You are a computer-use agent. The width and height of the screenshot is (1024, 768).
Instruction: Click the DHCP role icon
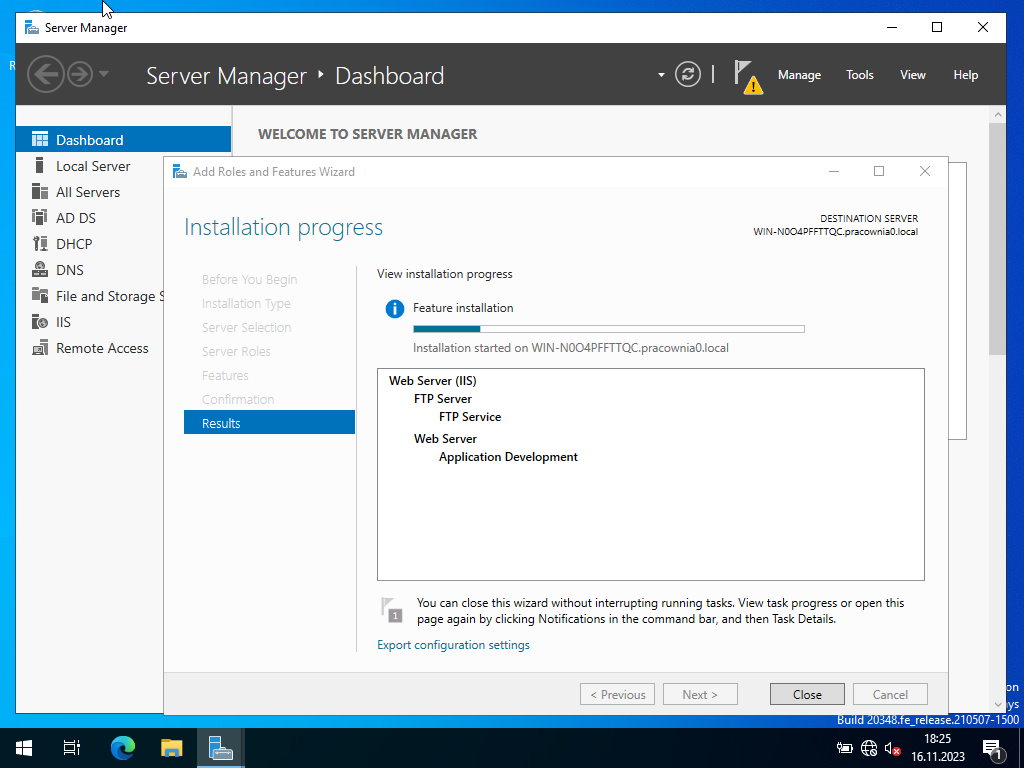[40, 244]
